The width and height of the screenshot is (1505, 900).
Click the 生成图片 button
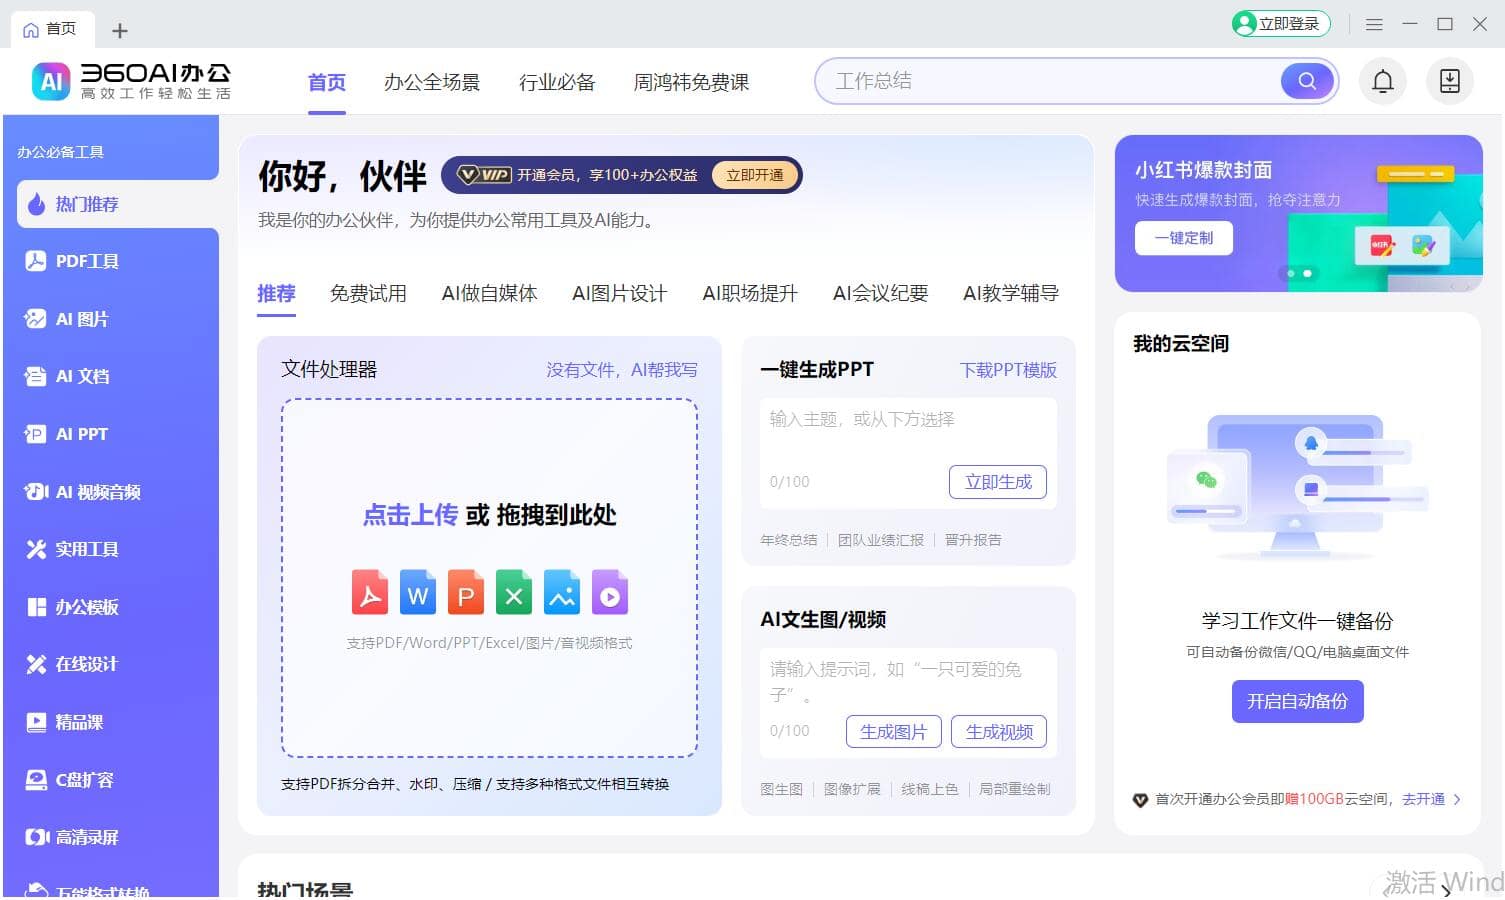point(894,732)
